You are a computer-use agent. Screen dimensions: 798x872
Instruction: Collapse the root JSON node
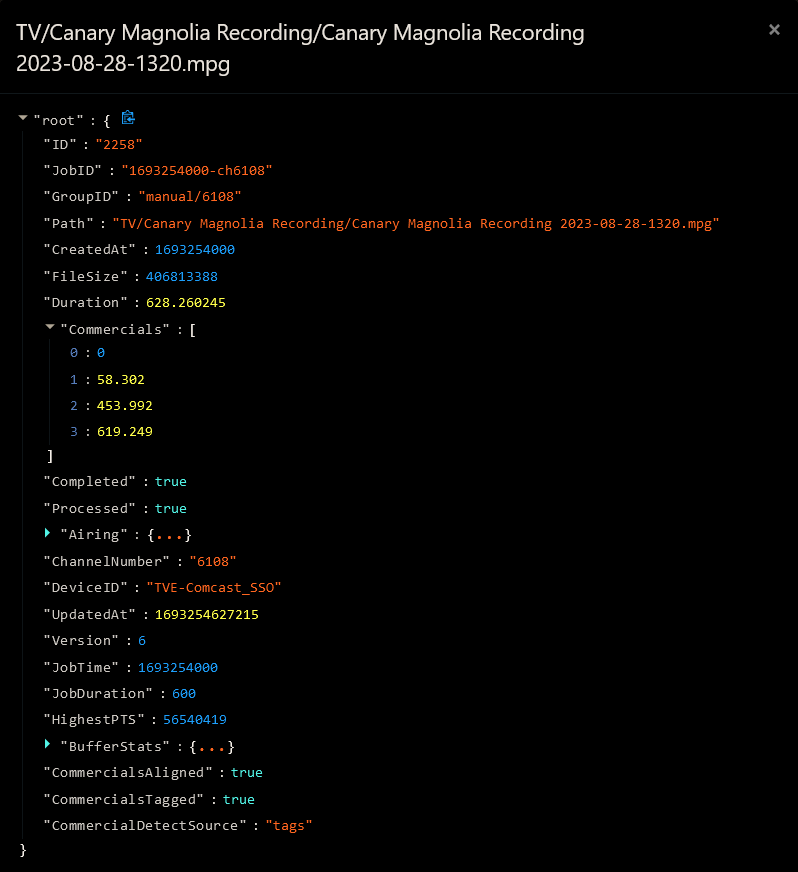pos(23,119)
